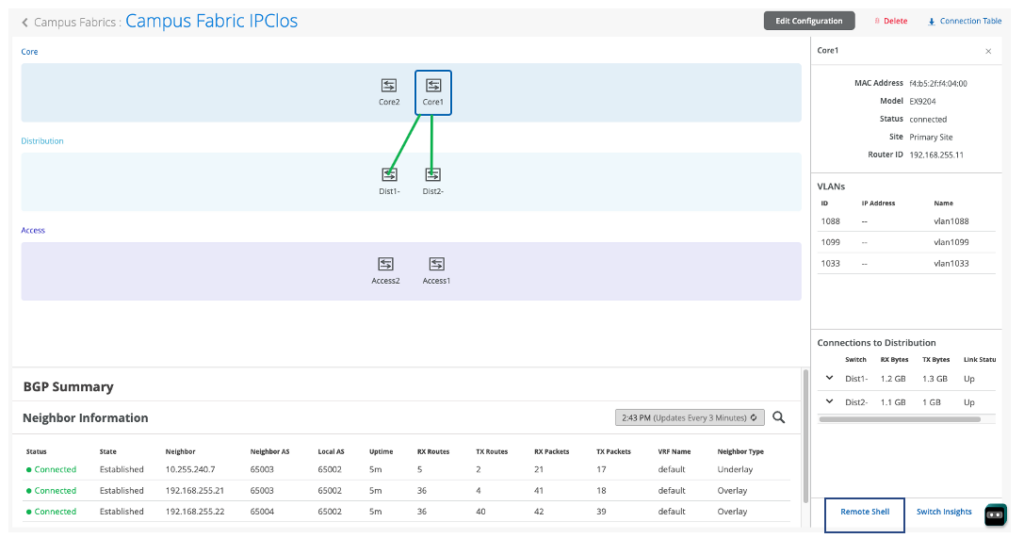Click the 2:43 PM update refresh selector

click(690, 418)
